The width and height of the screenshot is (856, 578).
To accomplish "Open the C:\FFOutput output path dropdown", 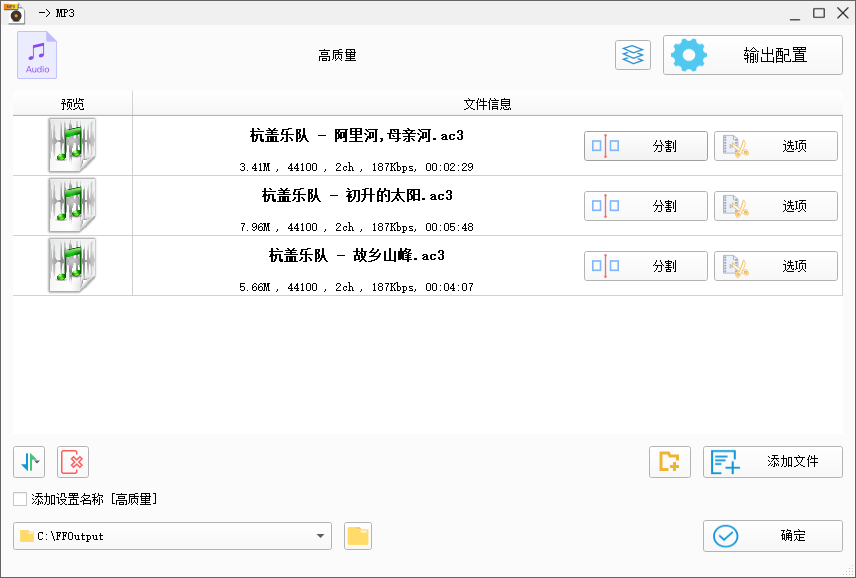I will pyautogui.click(x=320, y=536).
